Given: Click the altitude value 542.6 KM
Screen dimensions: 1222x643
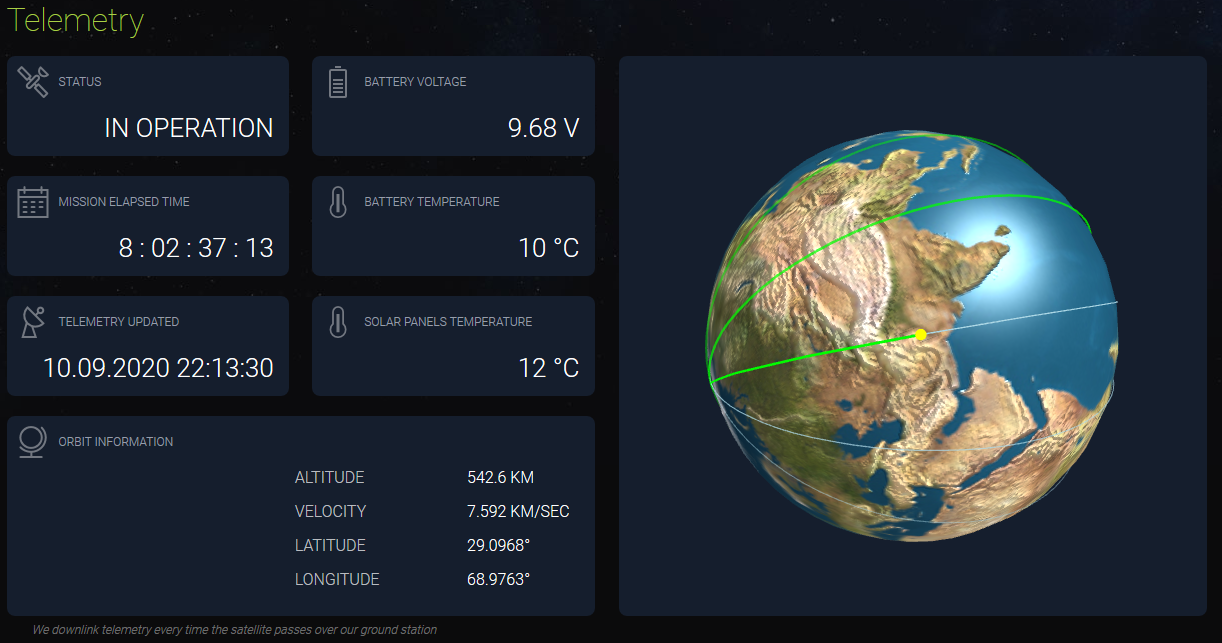Looking at the screenshot, I should click(x=500, y=478).
